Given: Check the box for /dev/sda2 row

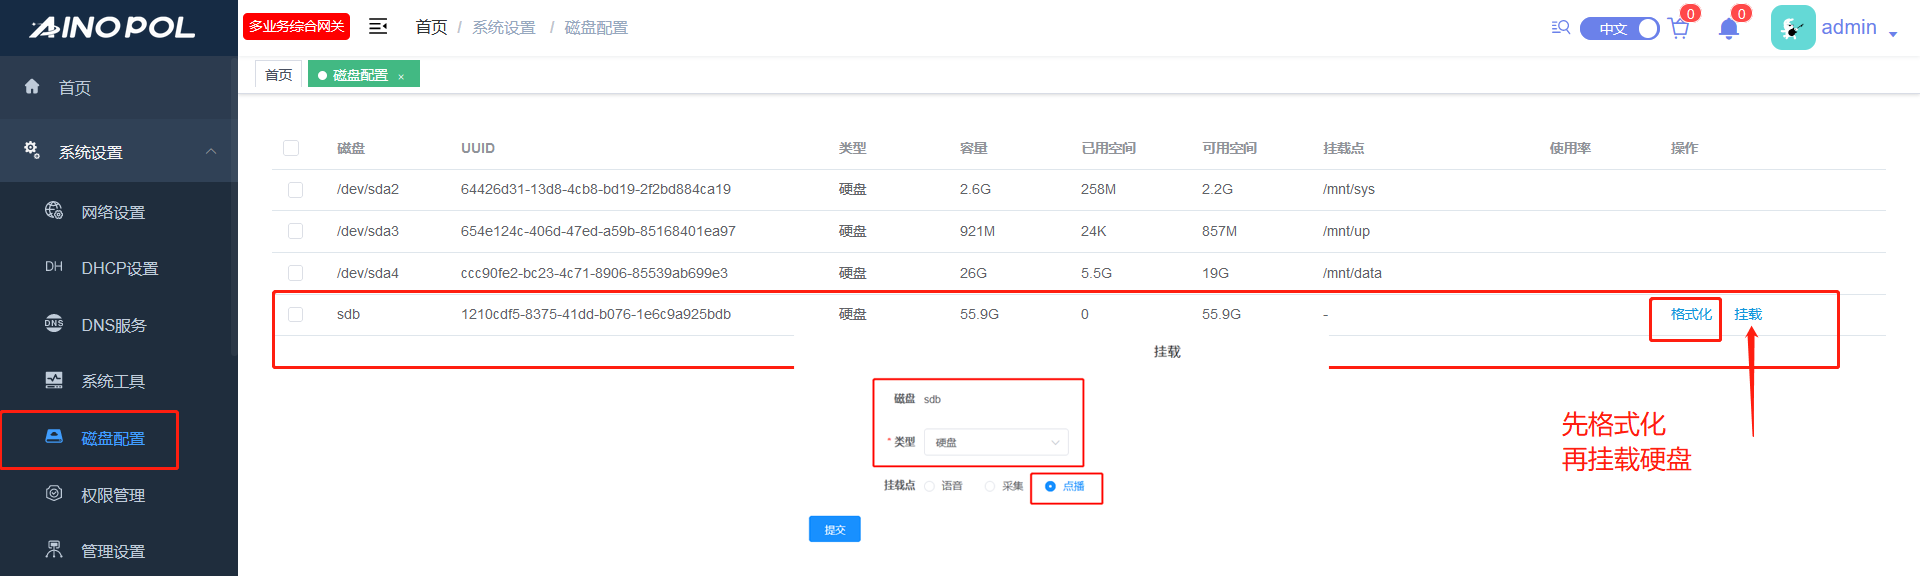Looking at the screenshot, I should 295,190.
